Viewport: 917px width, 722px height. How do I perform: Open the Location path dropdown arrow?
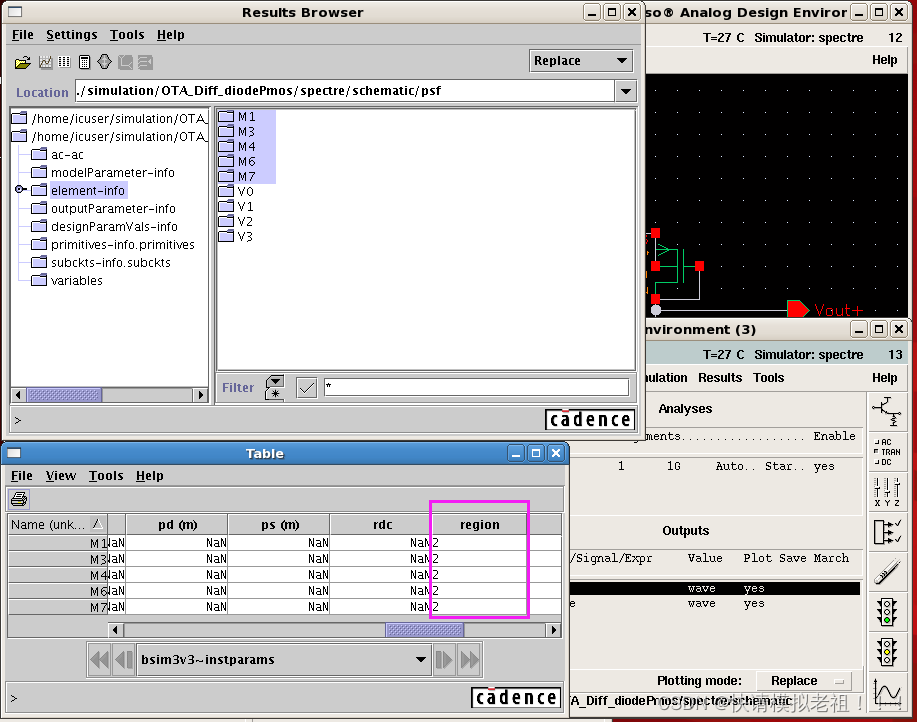[626, 91]
